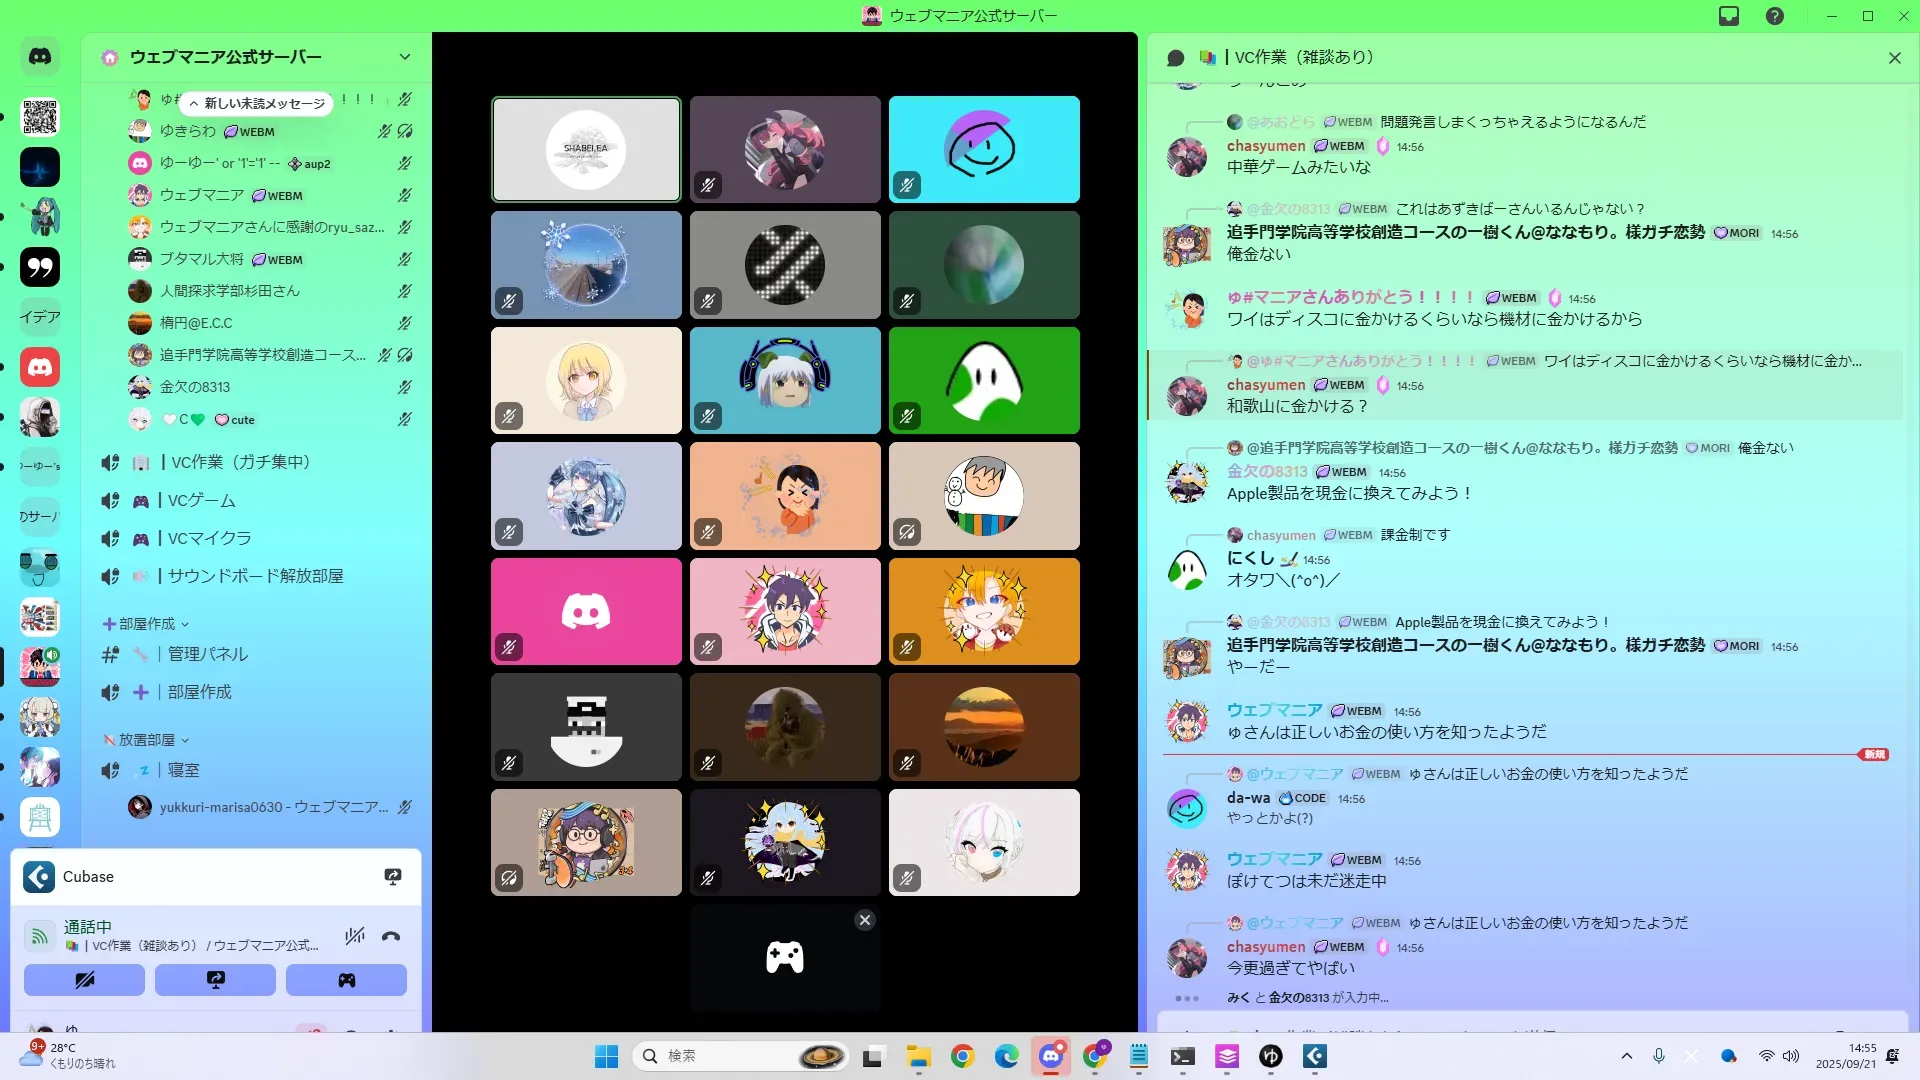Image resolution: width=1920 pixels, height=1080 pixels.
Task: Open Discord direct messages home icon
Action: click(40, 57)
